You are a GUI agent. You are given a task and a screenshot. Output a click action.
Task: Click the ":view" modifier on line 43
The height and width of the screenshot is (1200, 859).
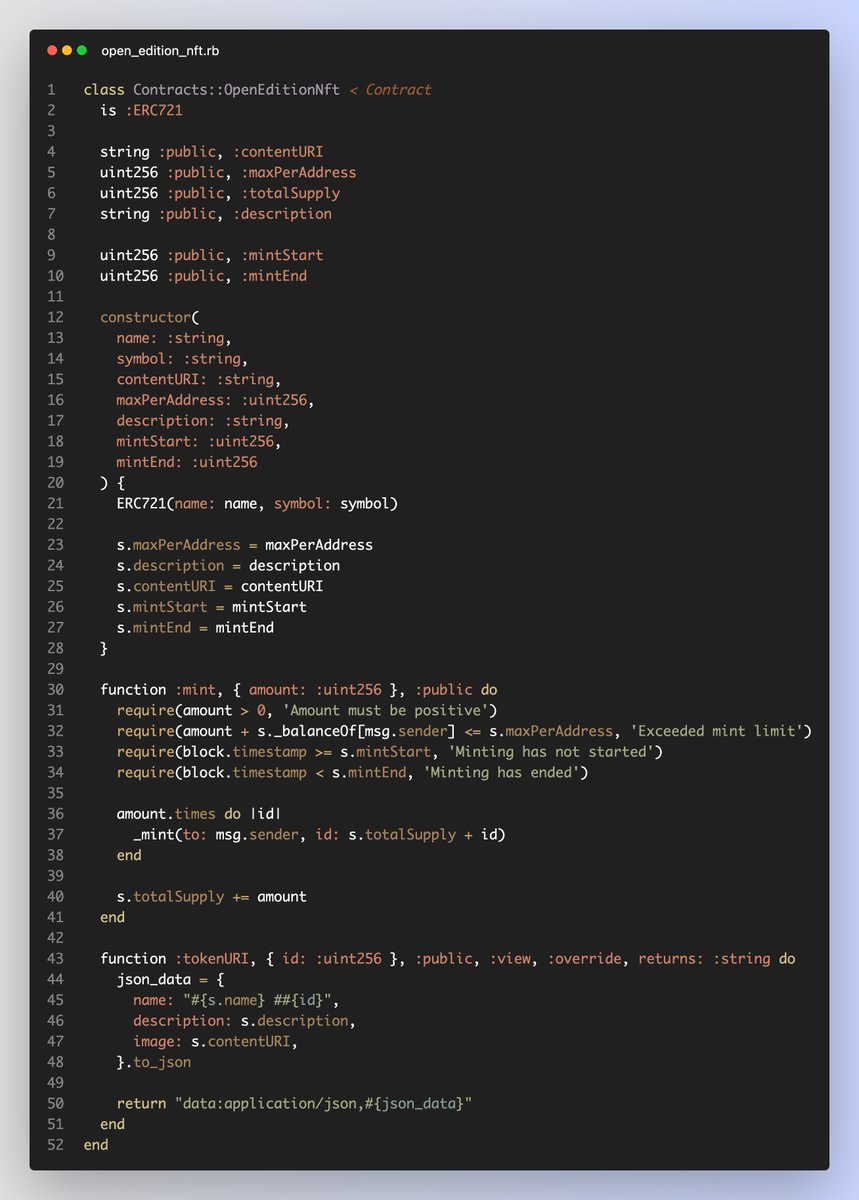[x=510, y=958]
